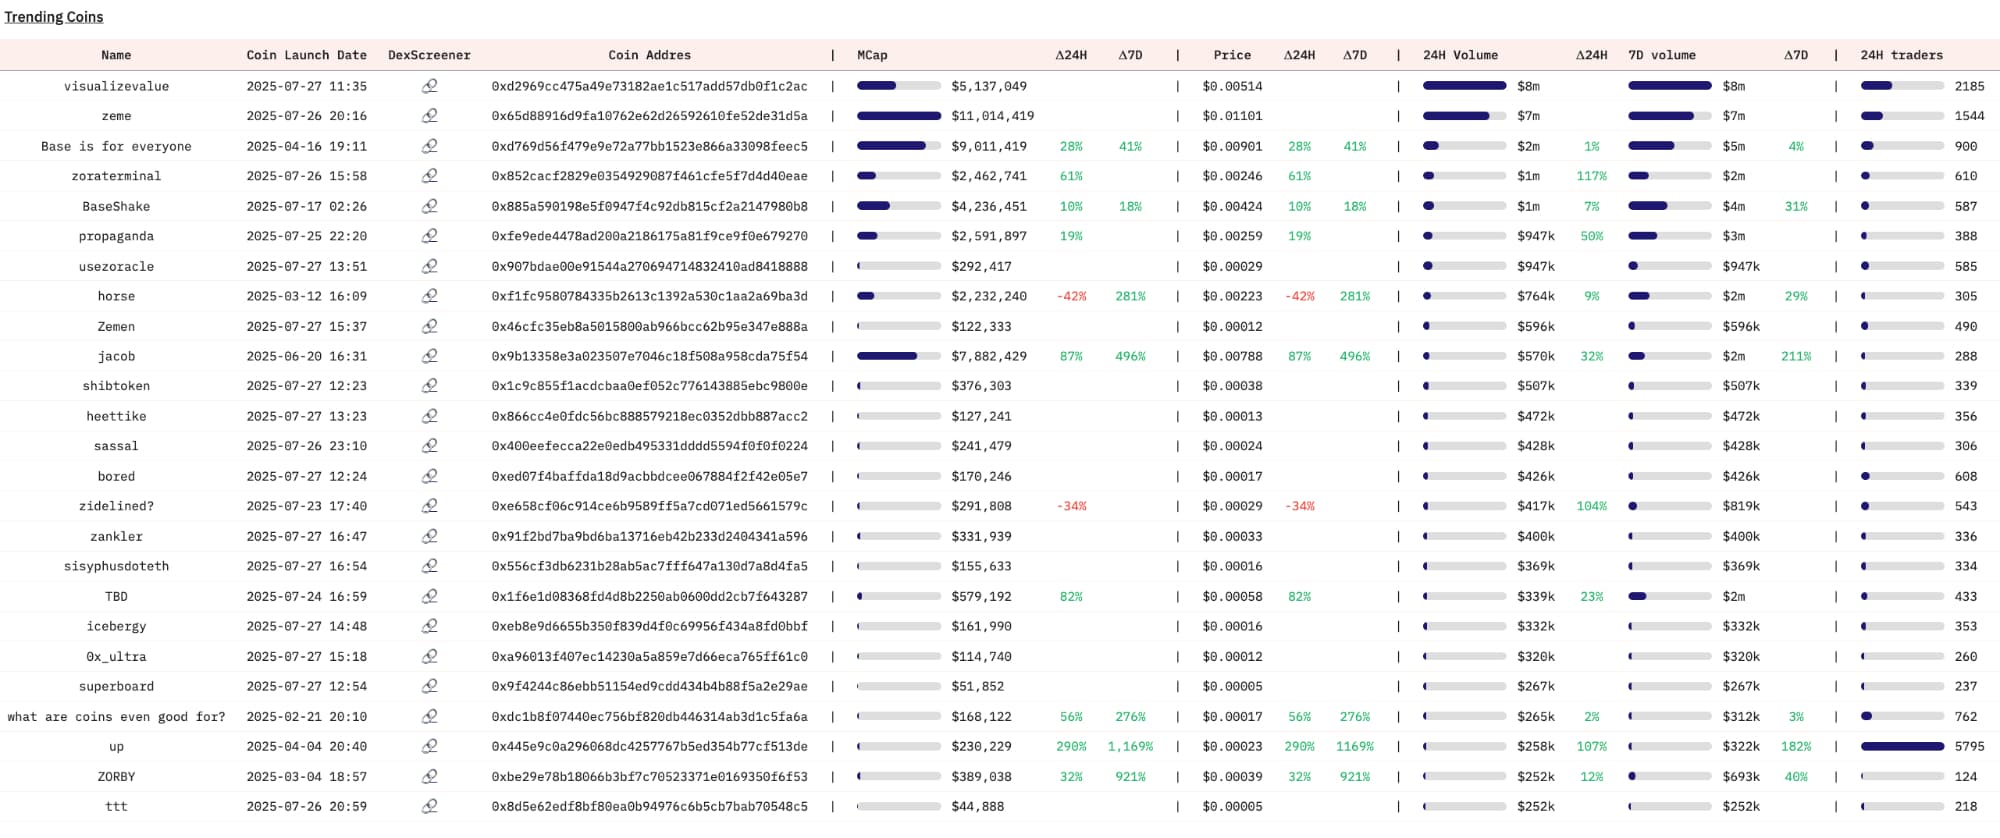Click DexScreener icon for TBD coin
Screen dimensions: 2000x838
pos(429,596)
